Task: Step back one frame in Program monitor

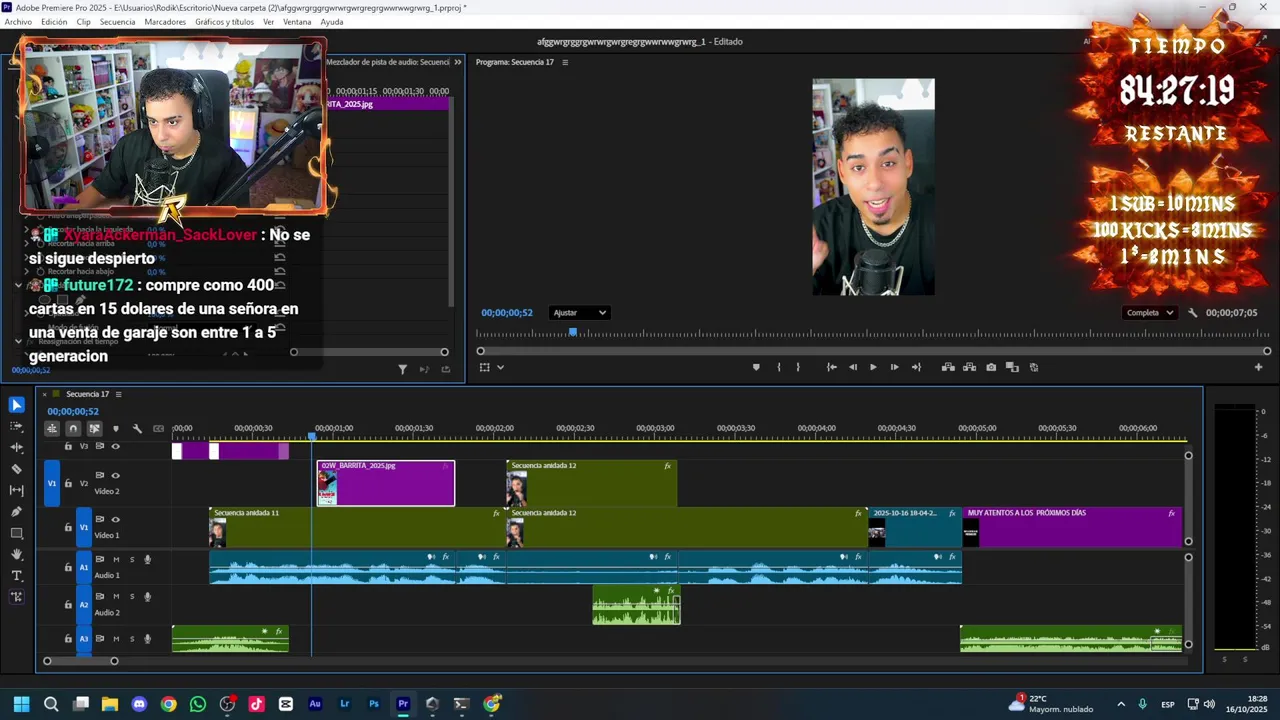Action: pyautogui.click(x=853, y=367)
